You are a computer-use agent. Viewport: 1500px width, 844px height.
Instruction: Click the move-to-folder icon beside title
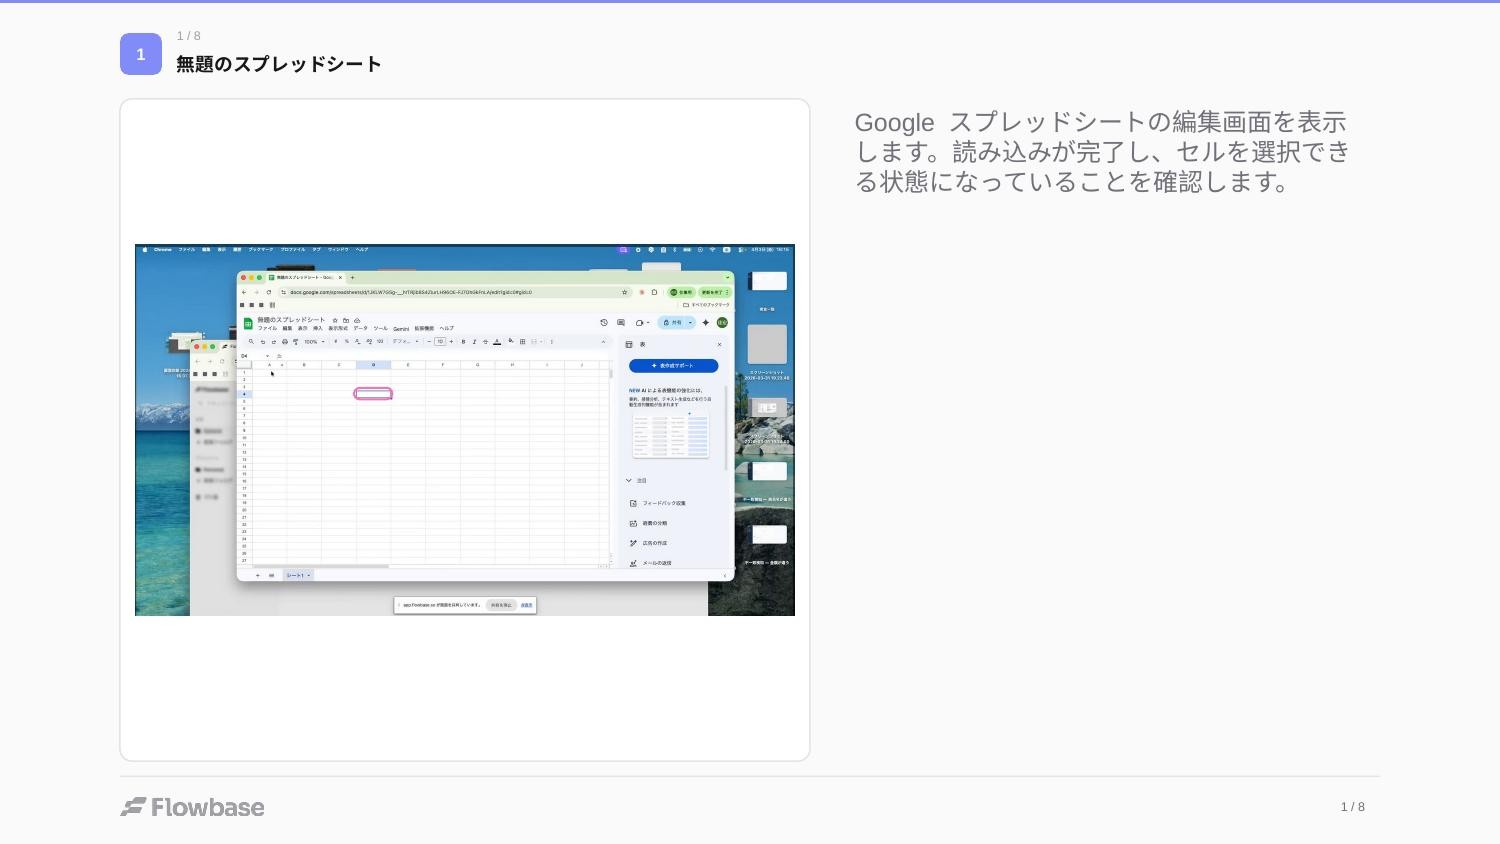tap(346, 320)
